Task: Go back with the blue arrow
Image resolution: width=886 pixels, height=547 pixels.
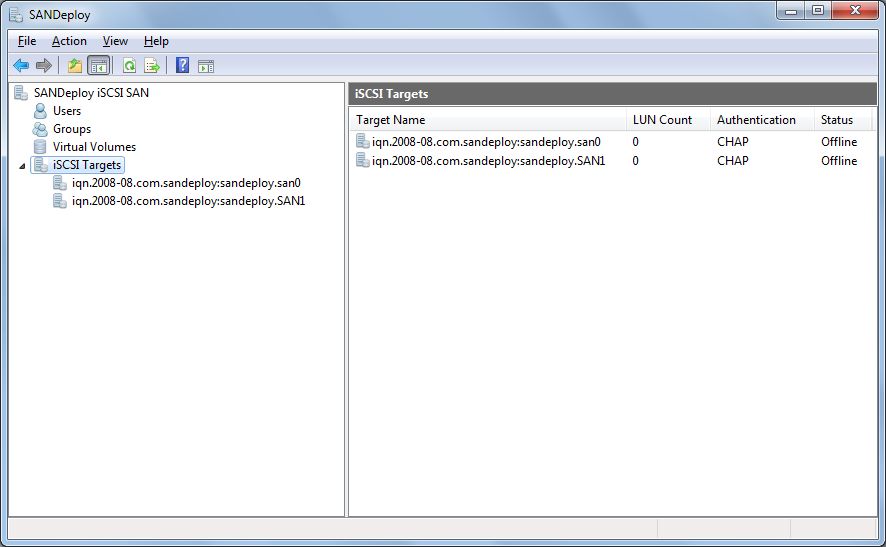Action: pyautogui.click(x=21, y=66)
